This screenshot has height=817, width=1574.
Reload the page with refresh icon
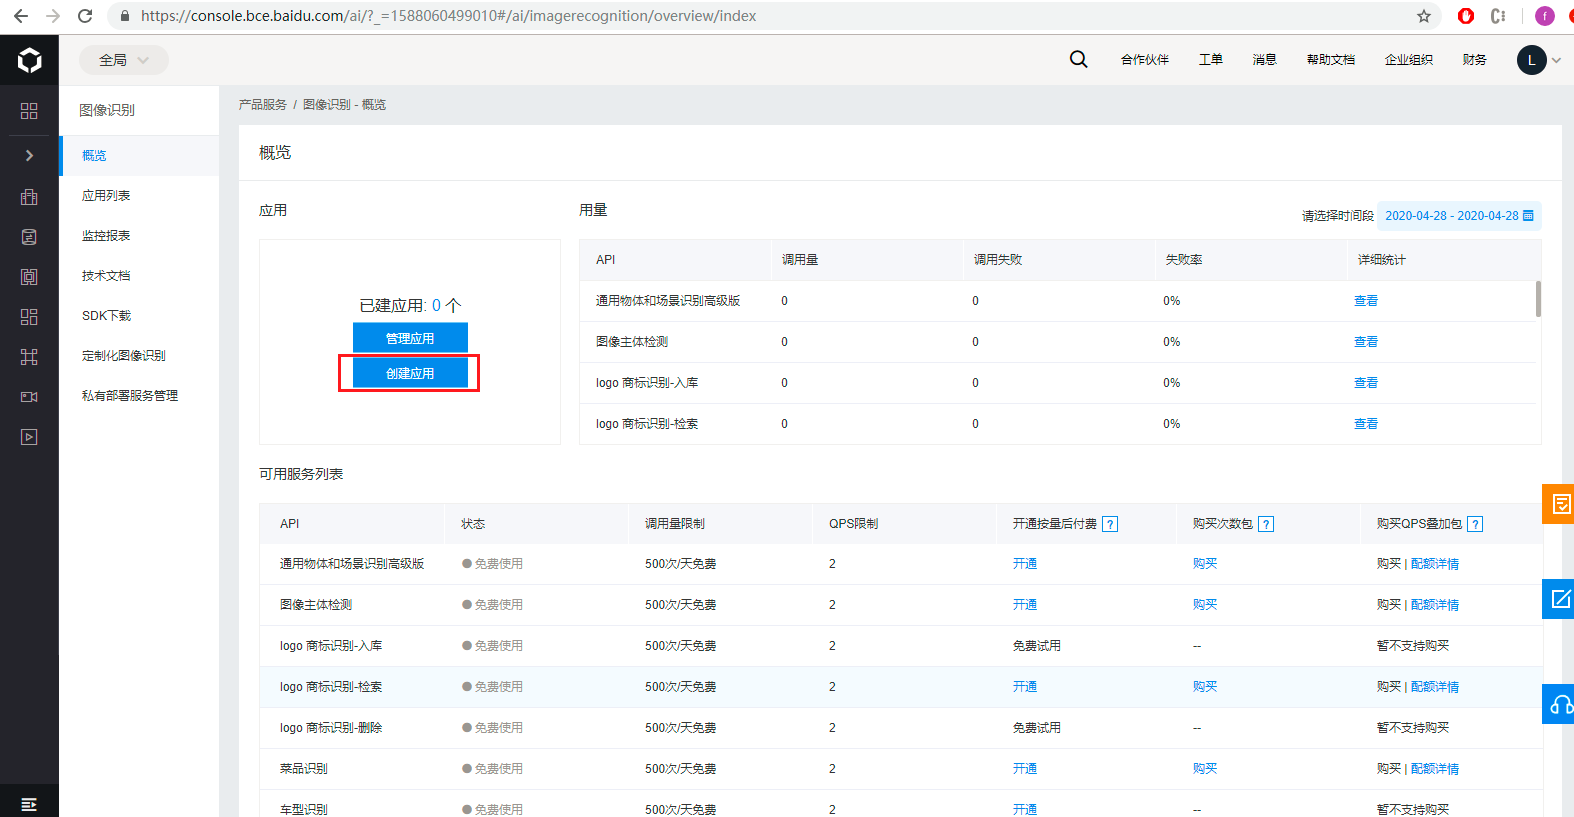[85, 16]
